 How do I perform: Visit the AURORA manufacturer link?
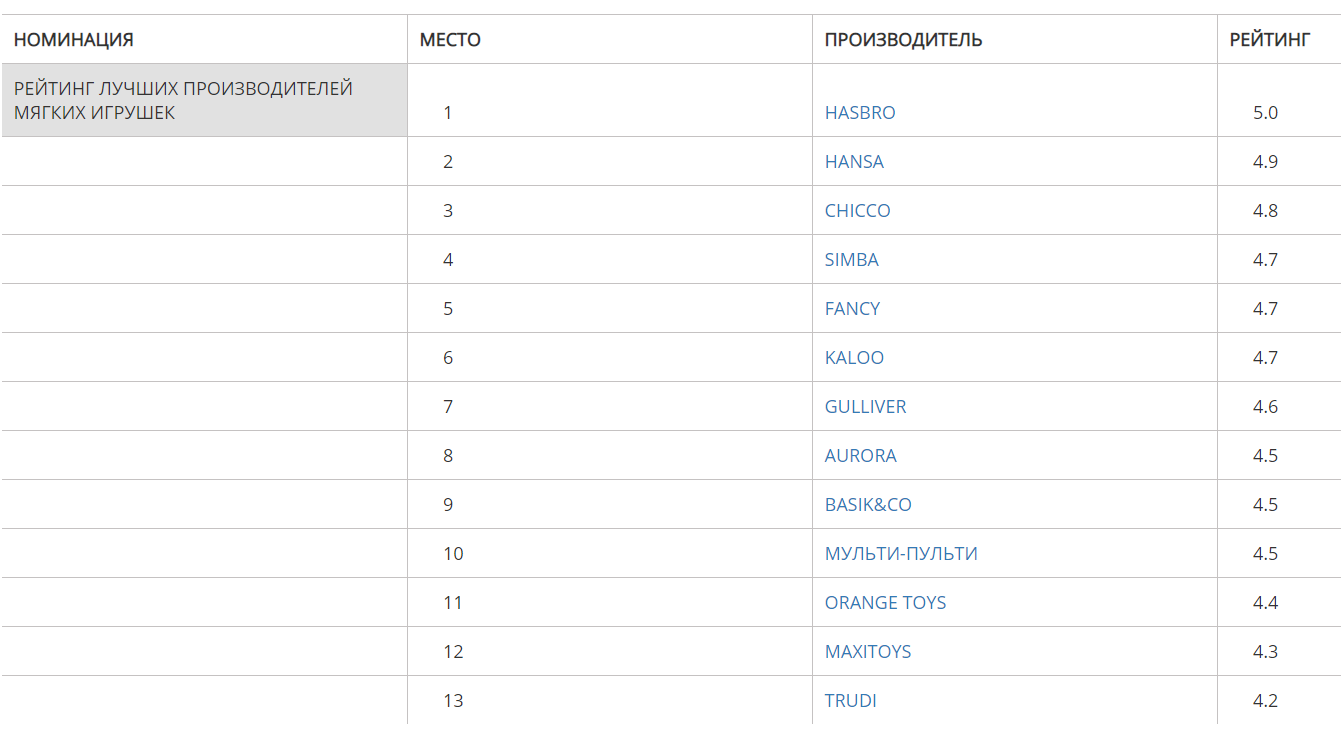coord(860,456)
